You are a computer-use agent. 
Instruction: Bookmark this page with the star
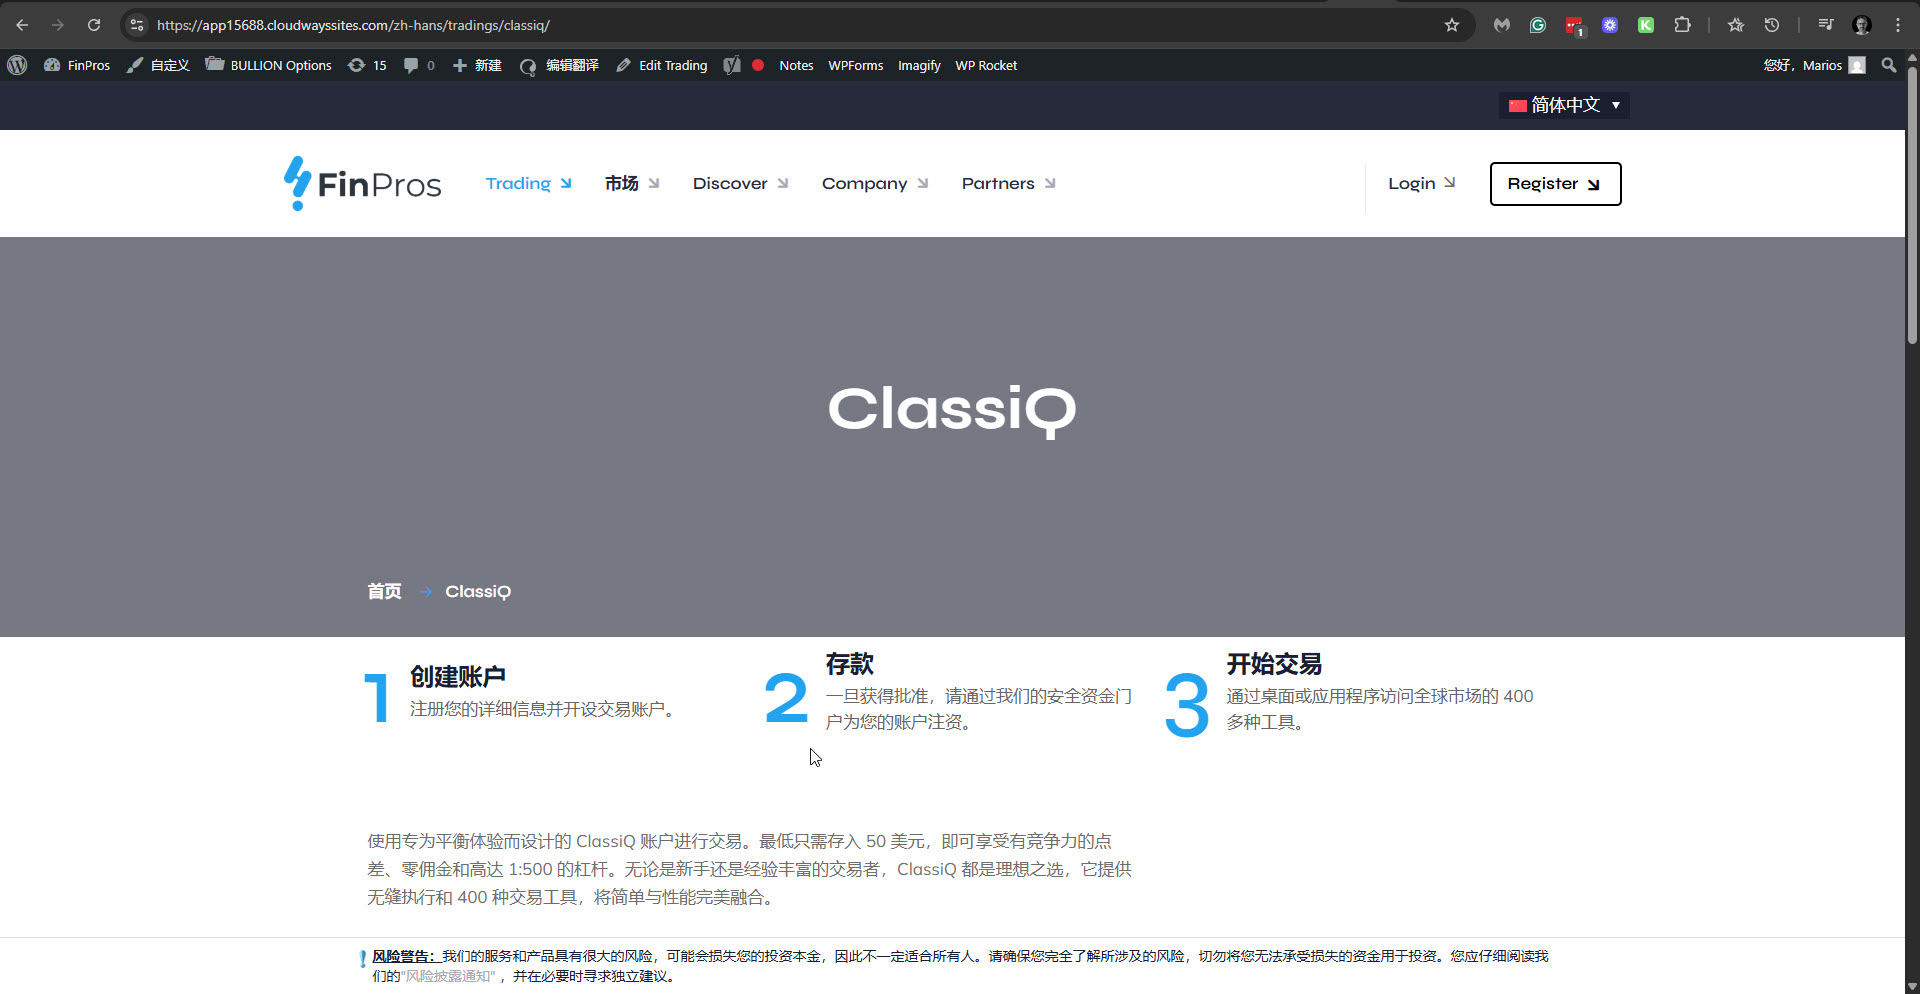[x=1452, y=25]
